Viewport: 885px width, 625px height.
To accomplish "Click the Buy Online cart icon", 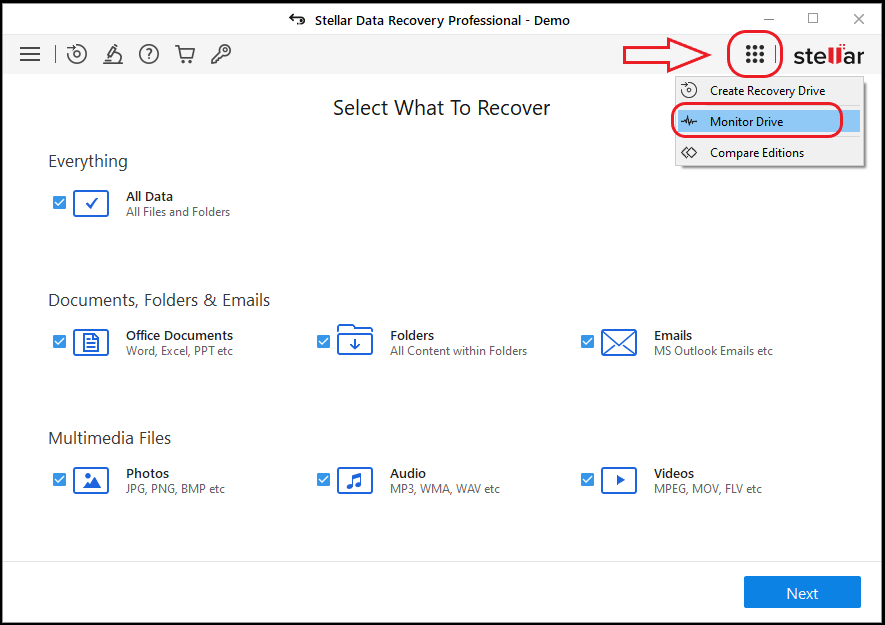I will pyautogui.click(x=185, y=54).
